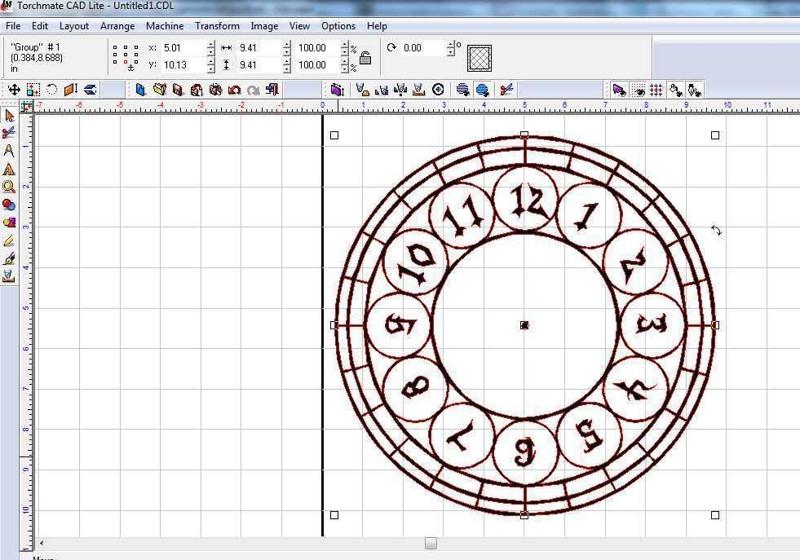Adjust the x position spinner arrows
The height and width of the screenshot is (560, 800).
click(211, 48)
